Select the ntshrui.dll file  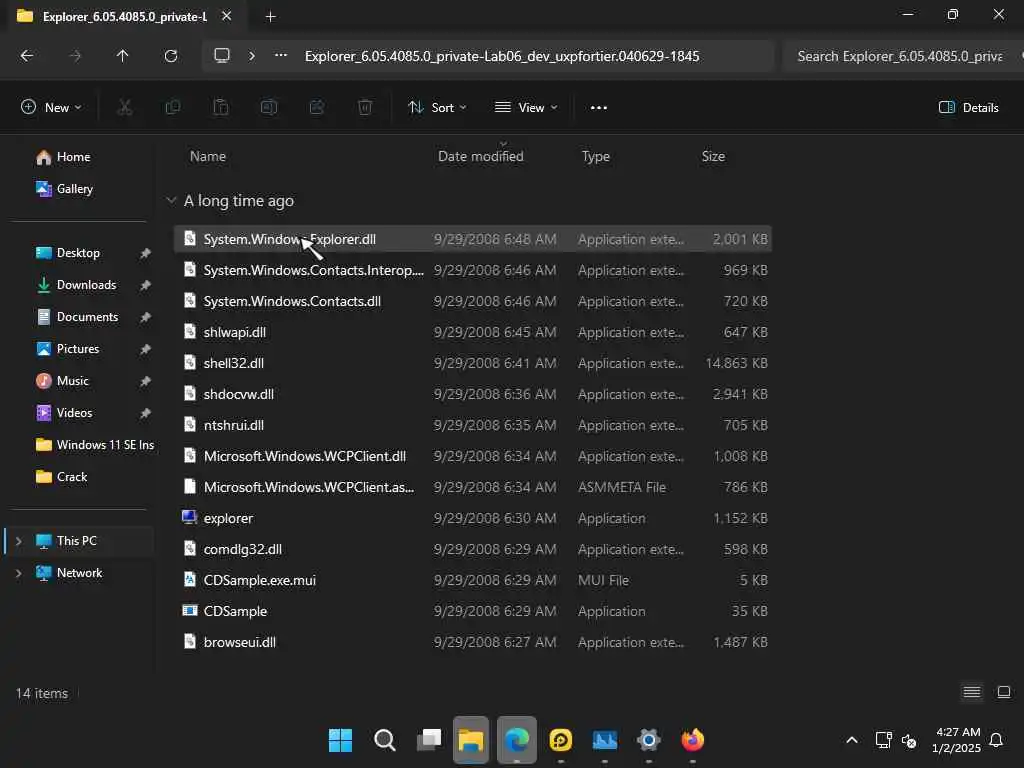coord(473,425)
